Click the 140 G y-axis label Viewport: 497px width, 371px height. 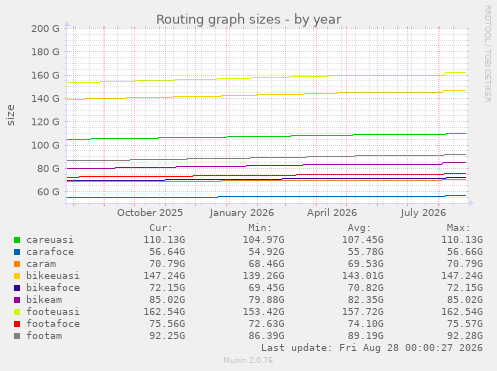[x=45, y=98]
